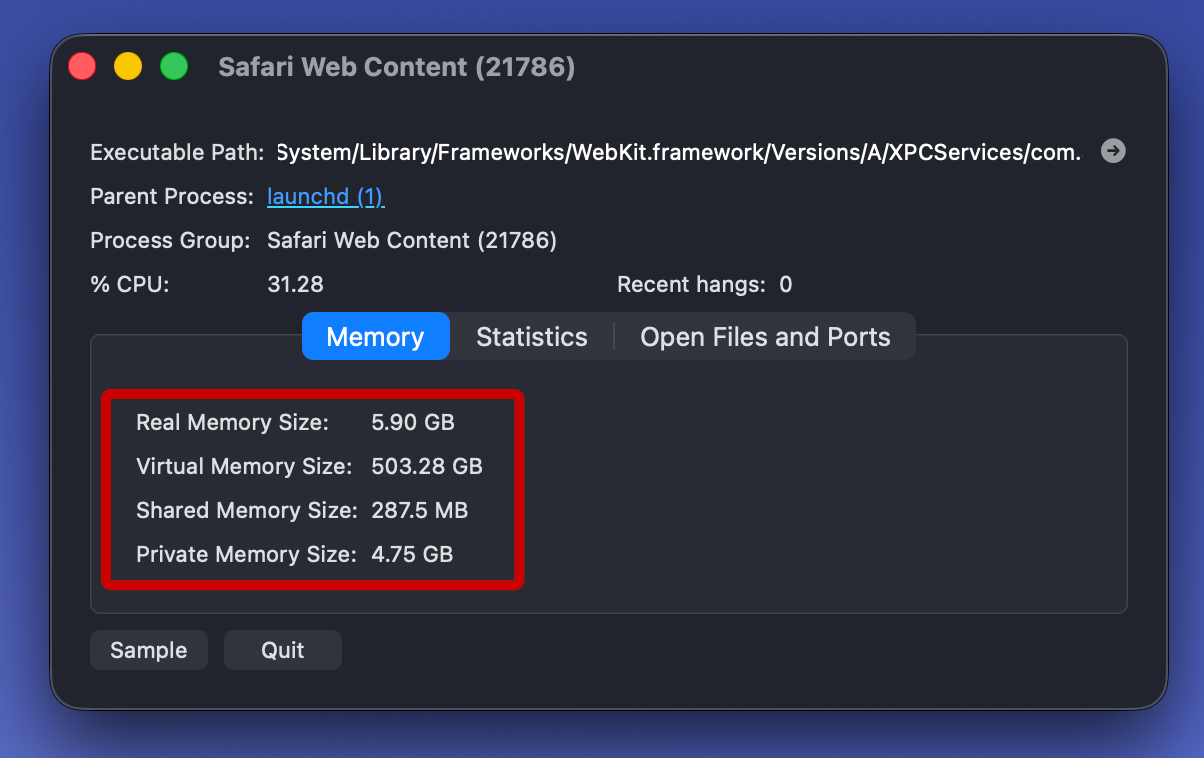Viewport: 1204px width, 758px height.
Task: Click the arrow icon beside Executable Path
Action: (x=1113, y=151)
